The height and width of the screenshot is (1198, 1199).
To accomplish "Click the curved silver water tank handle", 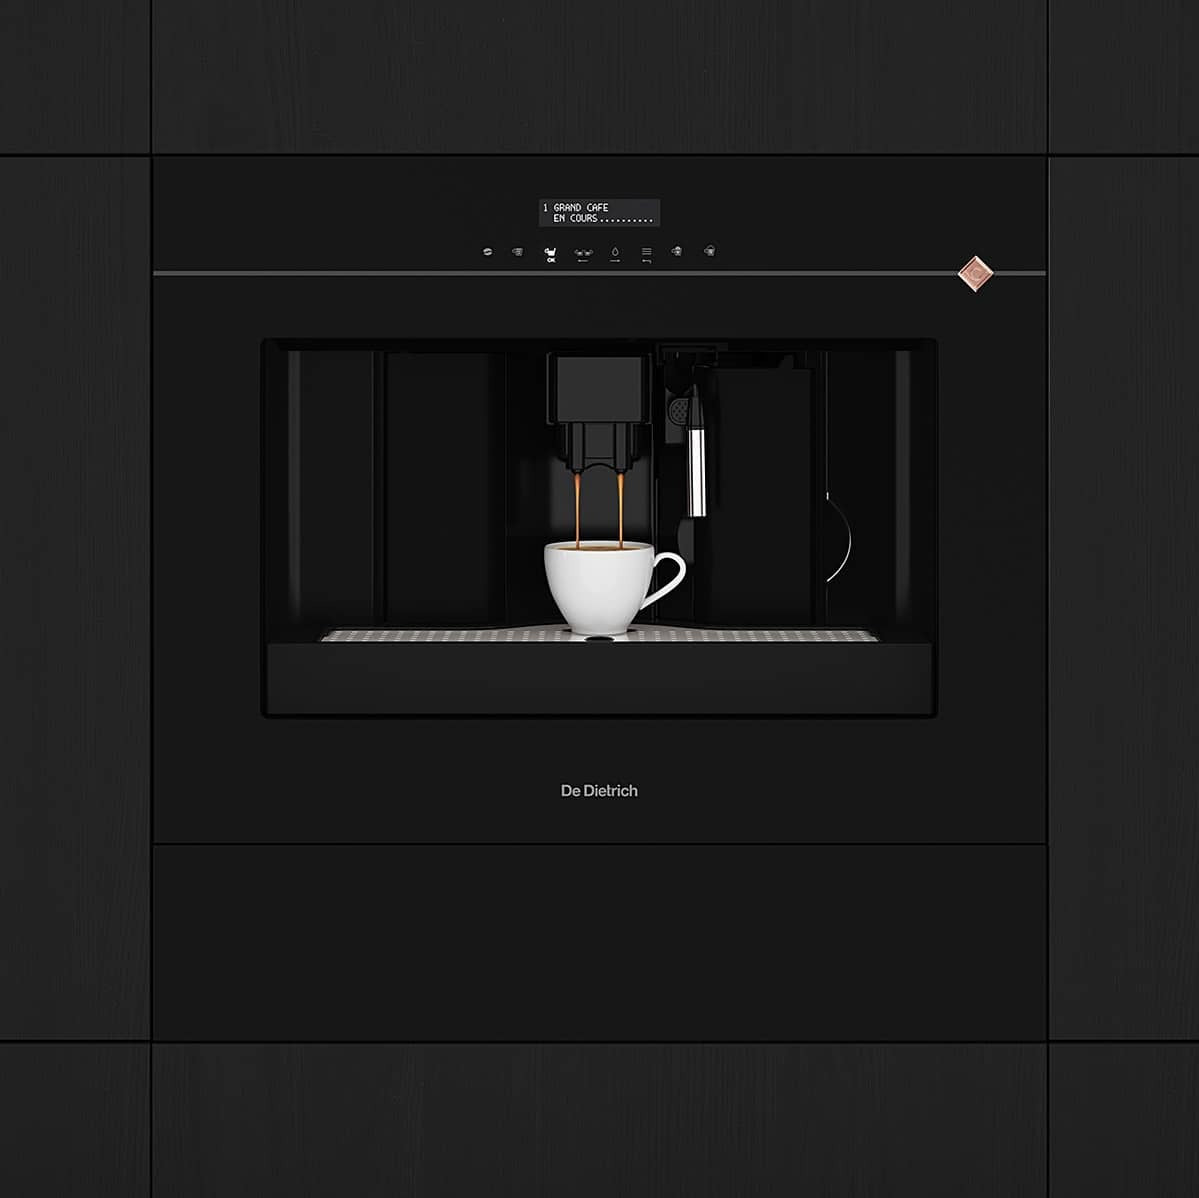I will pos(842,537).
